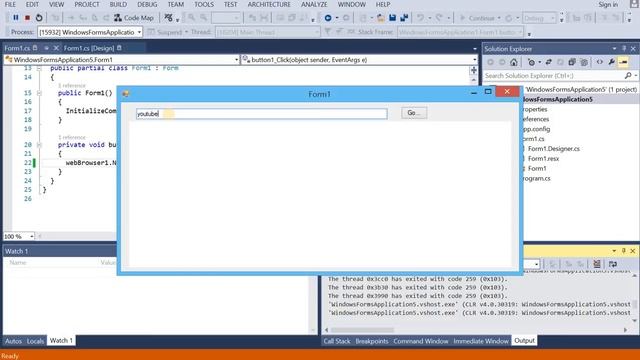Click the Show All Files icon in Solution Explorer
This screenshot has height=360, width=640.
pyautogui.click(x=584, y=62)
